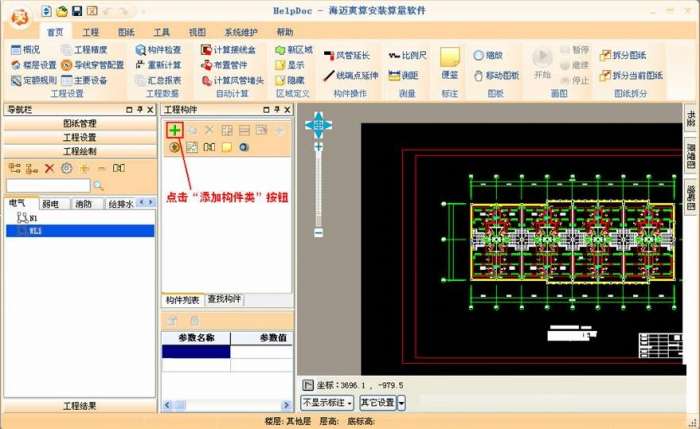Run 计算风管堵头 duct plug calculation
Image resolution: width=700 pixels, height=429 pixels.
click(x=232, y=80)
